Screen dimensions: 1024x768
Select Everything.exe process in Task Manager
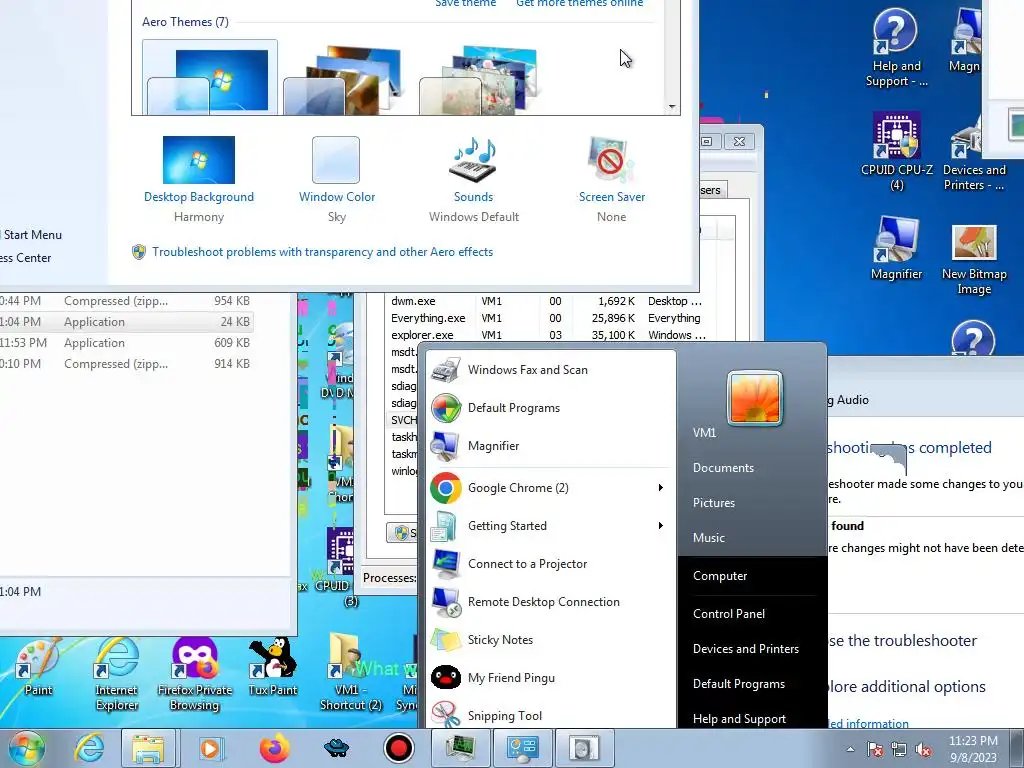549,318
